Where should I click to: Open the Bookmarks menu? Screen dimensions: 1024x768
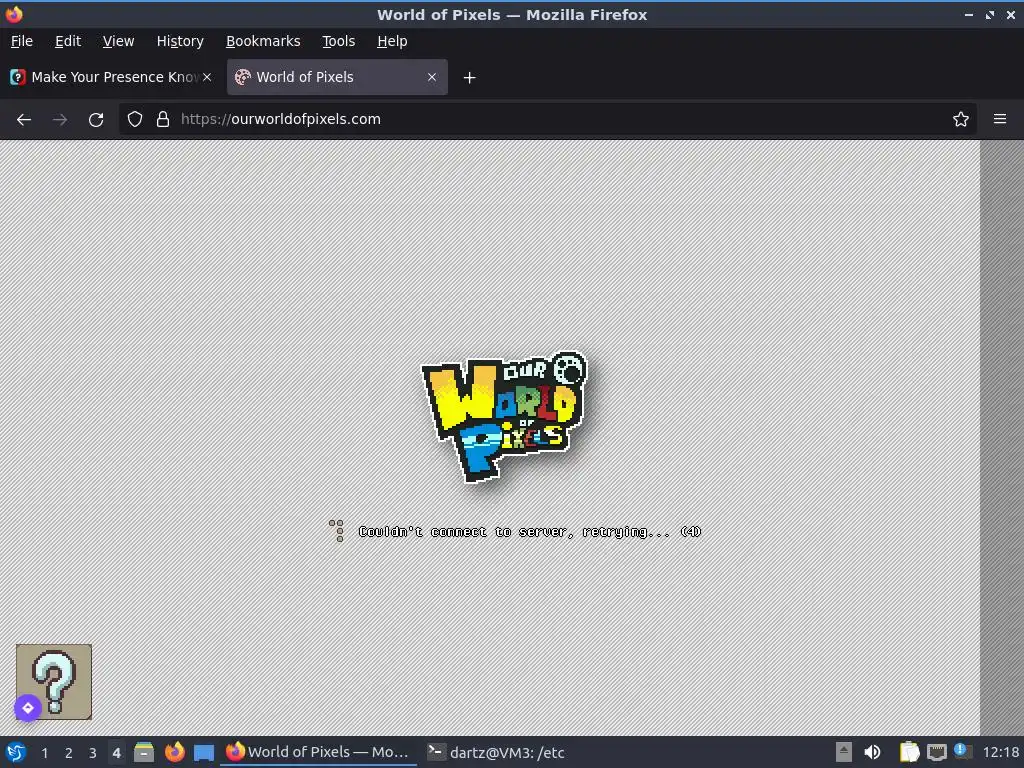tap(263, 41)
